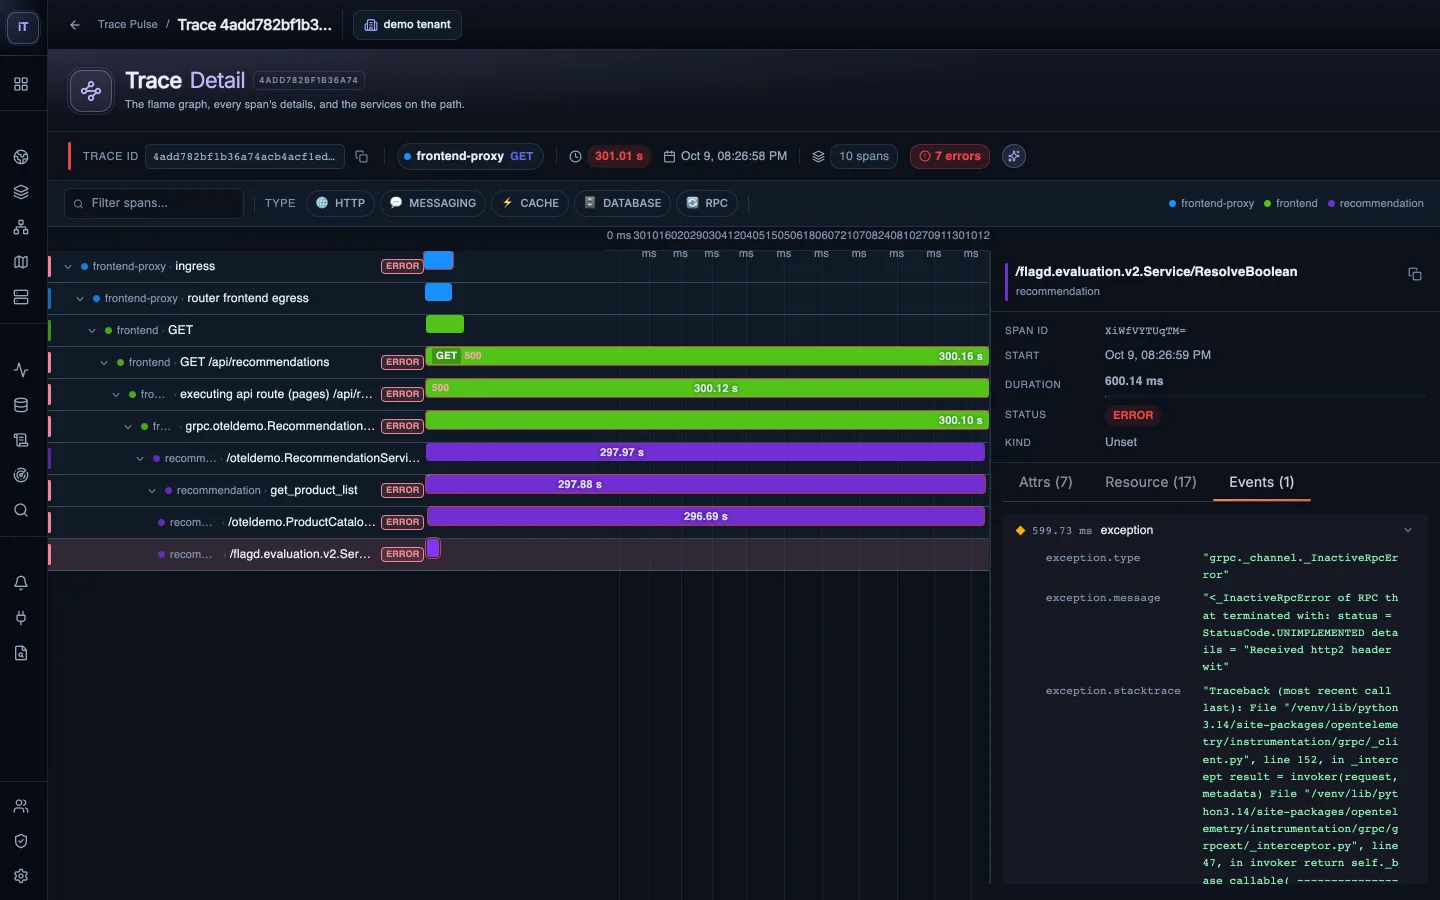Open the search magnifier sidebar icon

click(21, 510)
